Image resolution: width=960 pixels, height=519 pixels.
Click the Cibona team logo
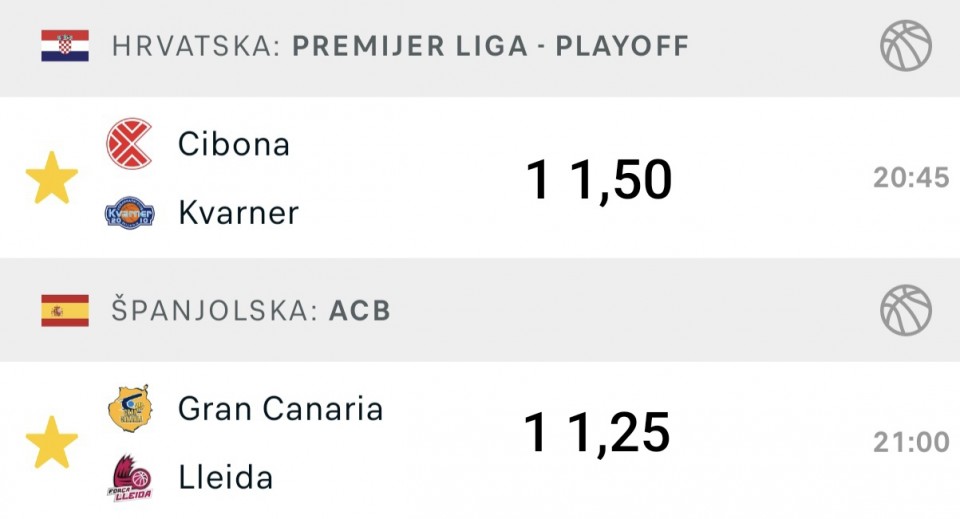tap(129, 144)
